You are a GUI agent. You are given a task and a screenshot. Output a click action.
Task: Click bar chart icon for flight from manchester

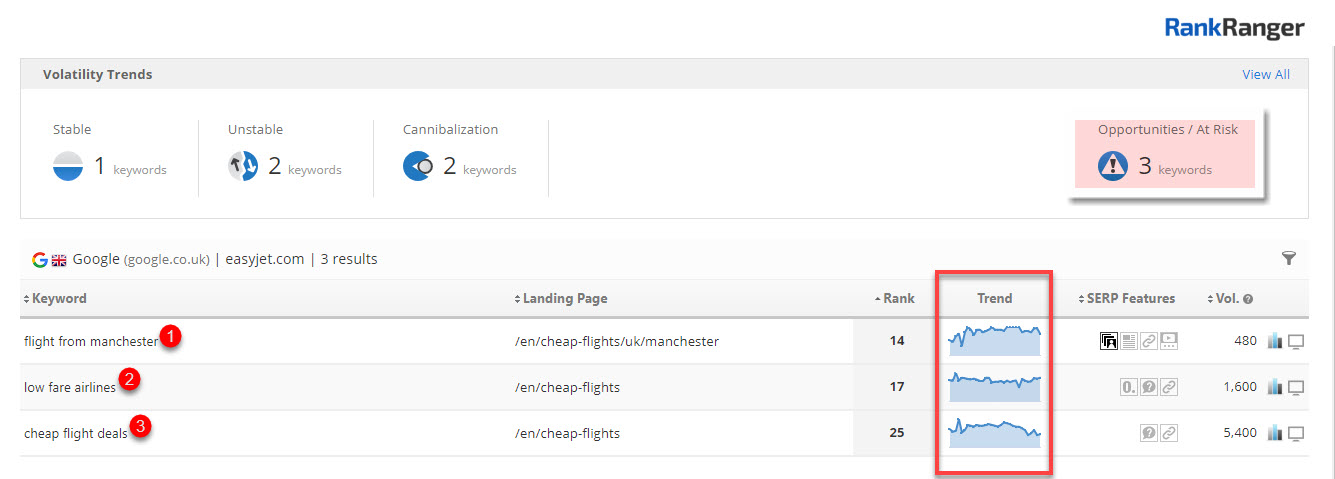click(x=1274, y=341)
